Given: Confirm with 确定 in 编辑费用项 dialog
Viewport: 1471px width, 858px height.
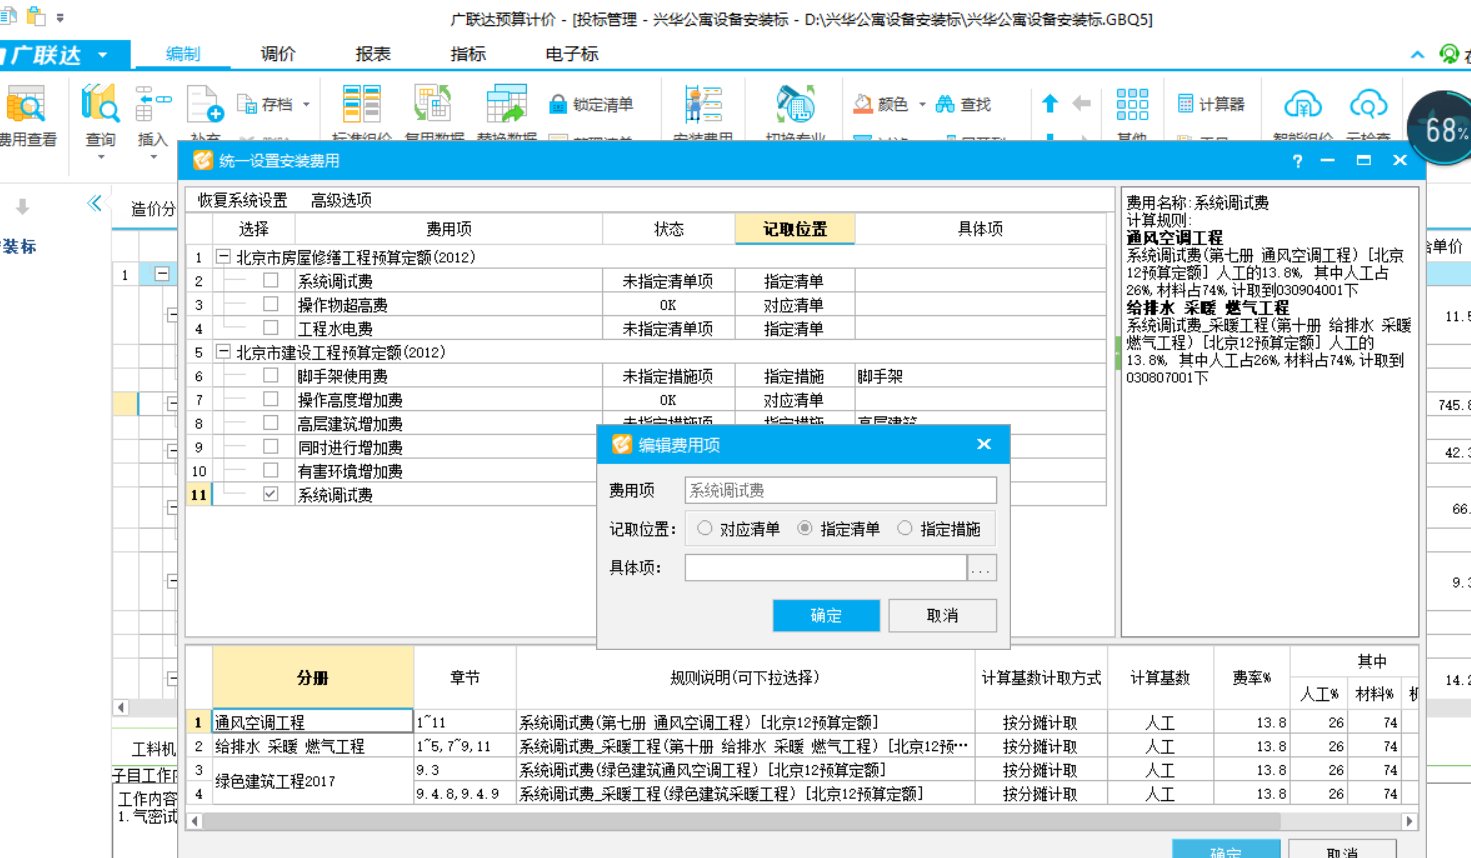Looking at the screenshot, I should [x=826, y=616].
